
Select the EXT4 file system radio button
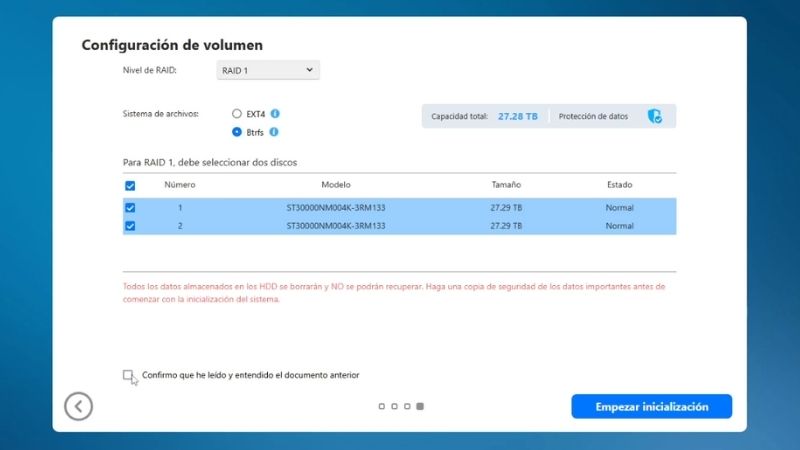[237, 114]
